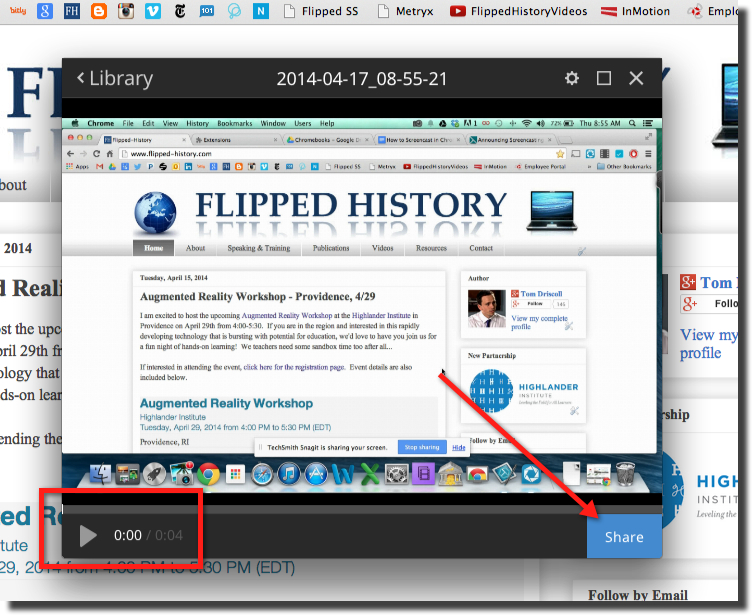Open the Metryx bookmark

click(x=405, y=11)
